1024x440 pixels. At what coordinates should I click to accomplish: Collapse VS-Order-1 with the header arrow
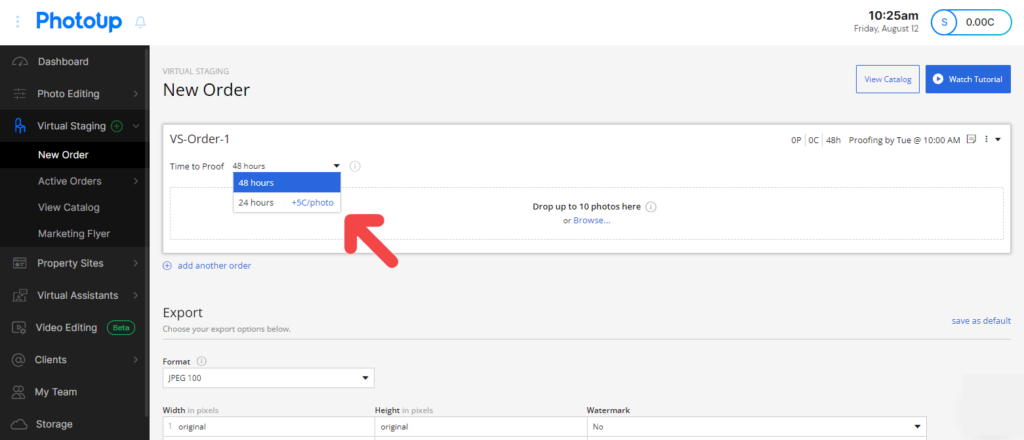tap(998, 139)
